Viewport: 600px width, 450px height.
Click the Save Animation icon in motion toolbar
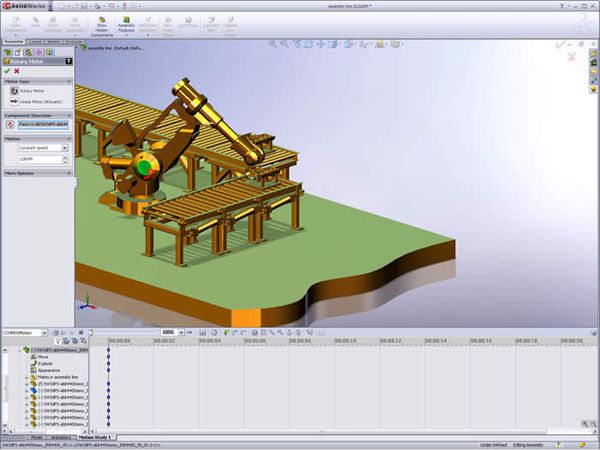point(203,333)
